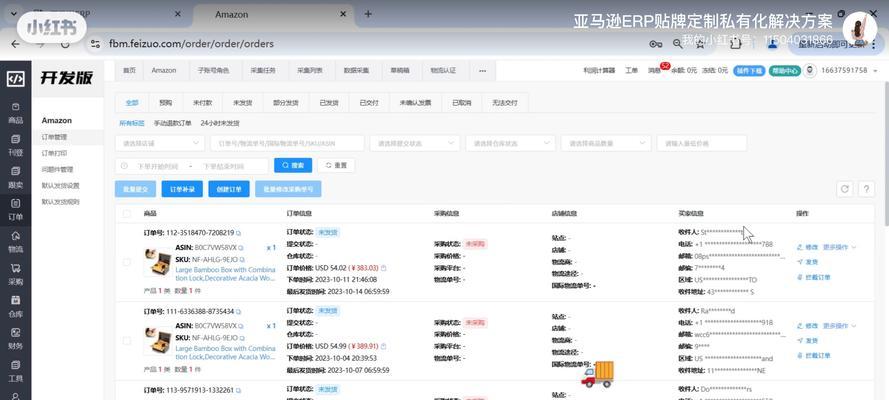Open product thumbnail of order 112-3518470-7208219
889x400 pixels.
158,262
